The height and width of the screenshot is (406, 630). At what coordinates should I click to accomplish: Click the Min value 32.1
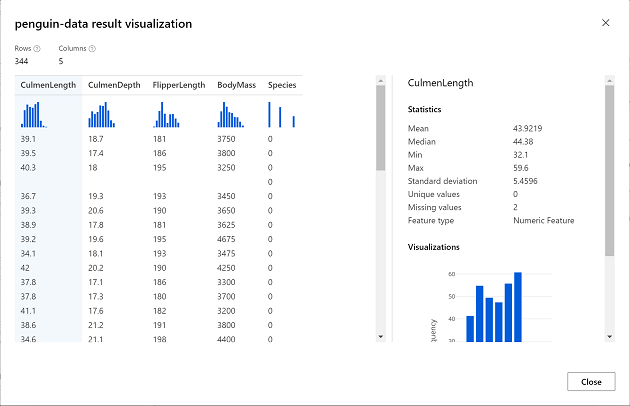click(520, 155)
